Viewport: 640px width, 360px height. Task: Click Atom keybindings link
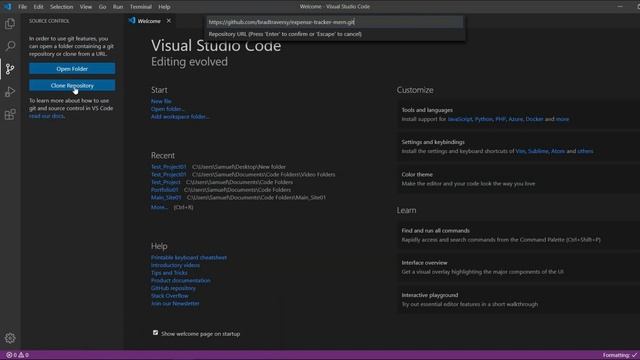pos(558,151)
